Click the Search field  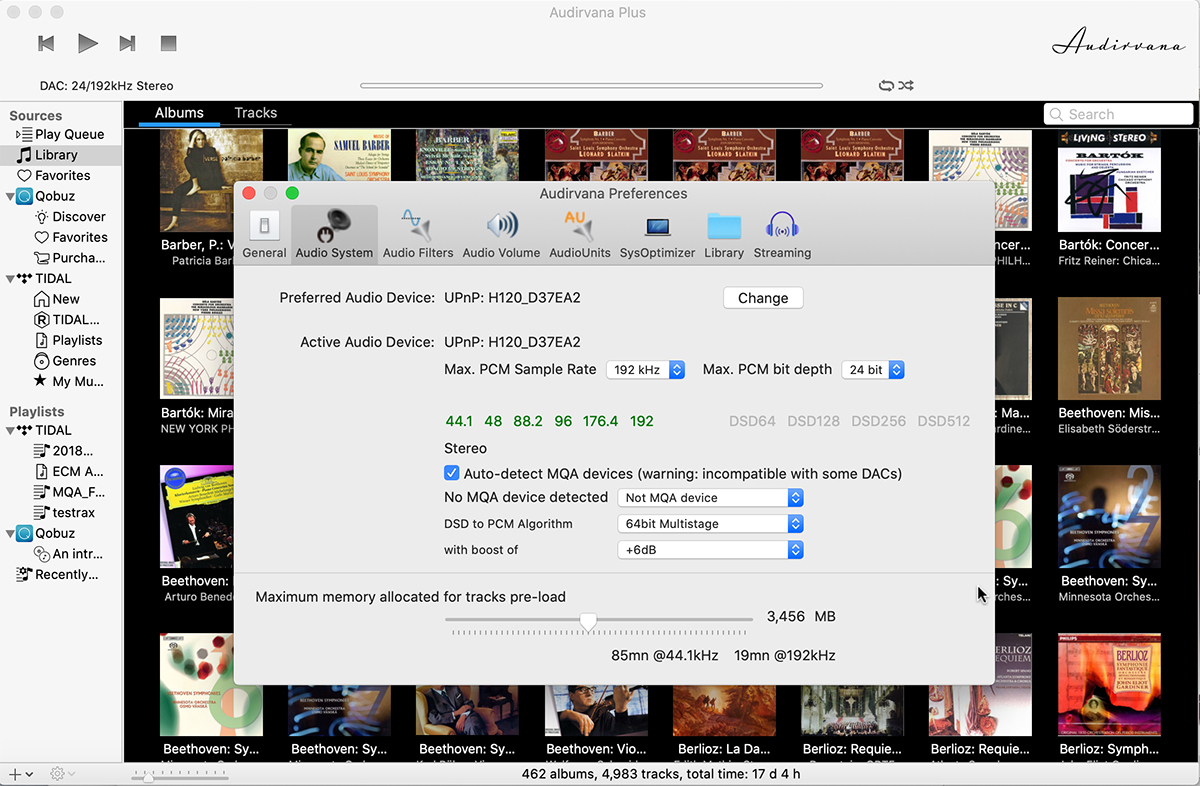pyautogui.click(x=1119, y=114)
